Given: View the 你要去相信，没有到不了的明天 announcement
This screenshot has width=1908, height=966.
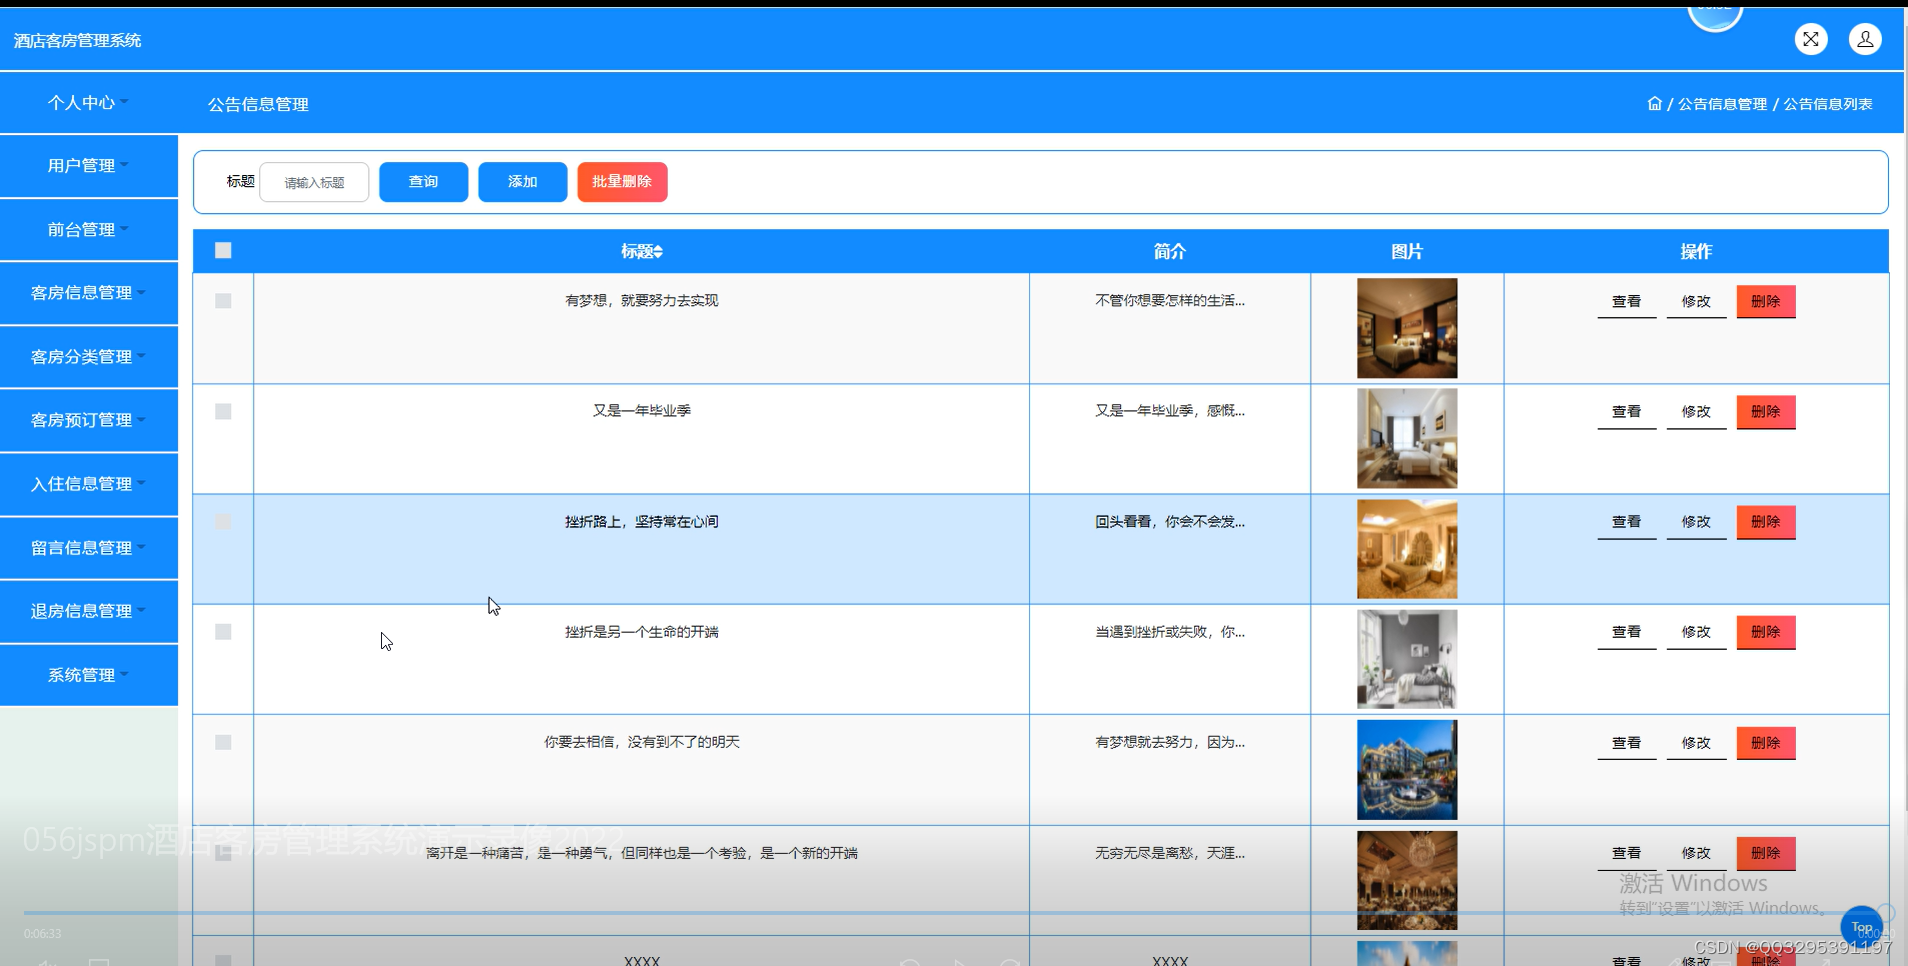Looking at the screenshot, I should (x=1627, y=743).
